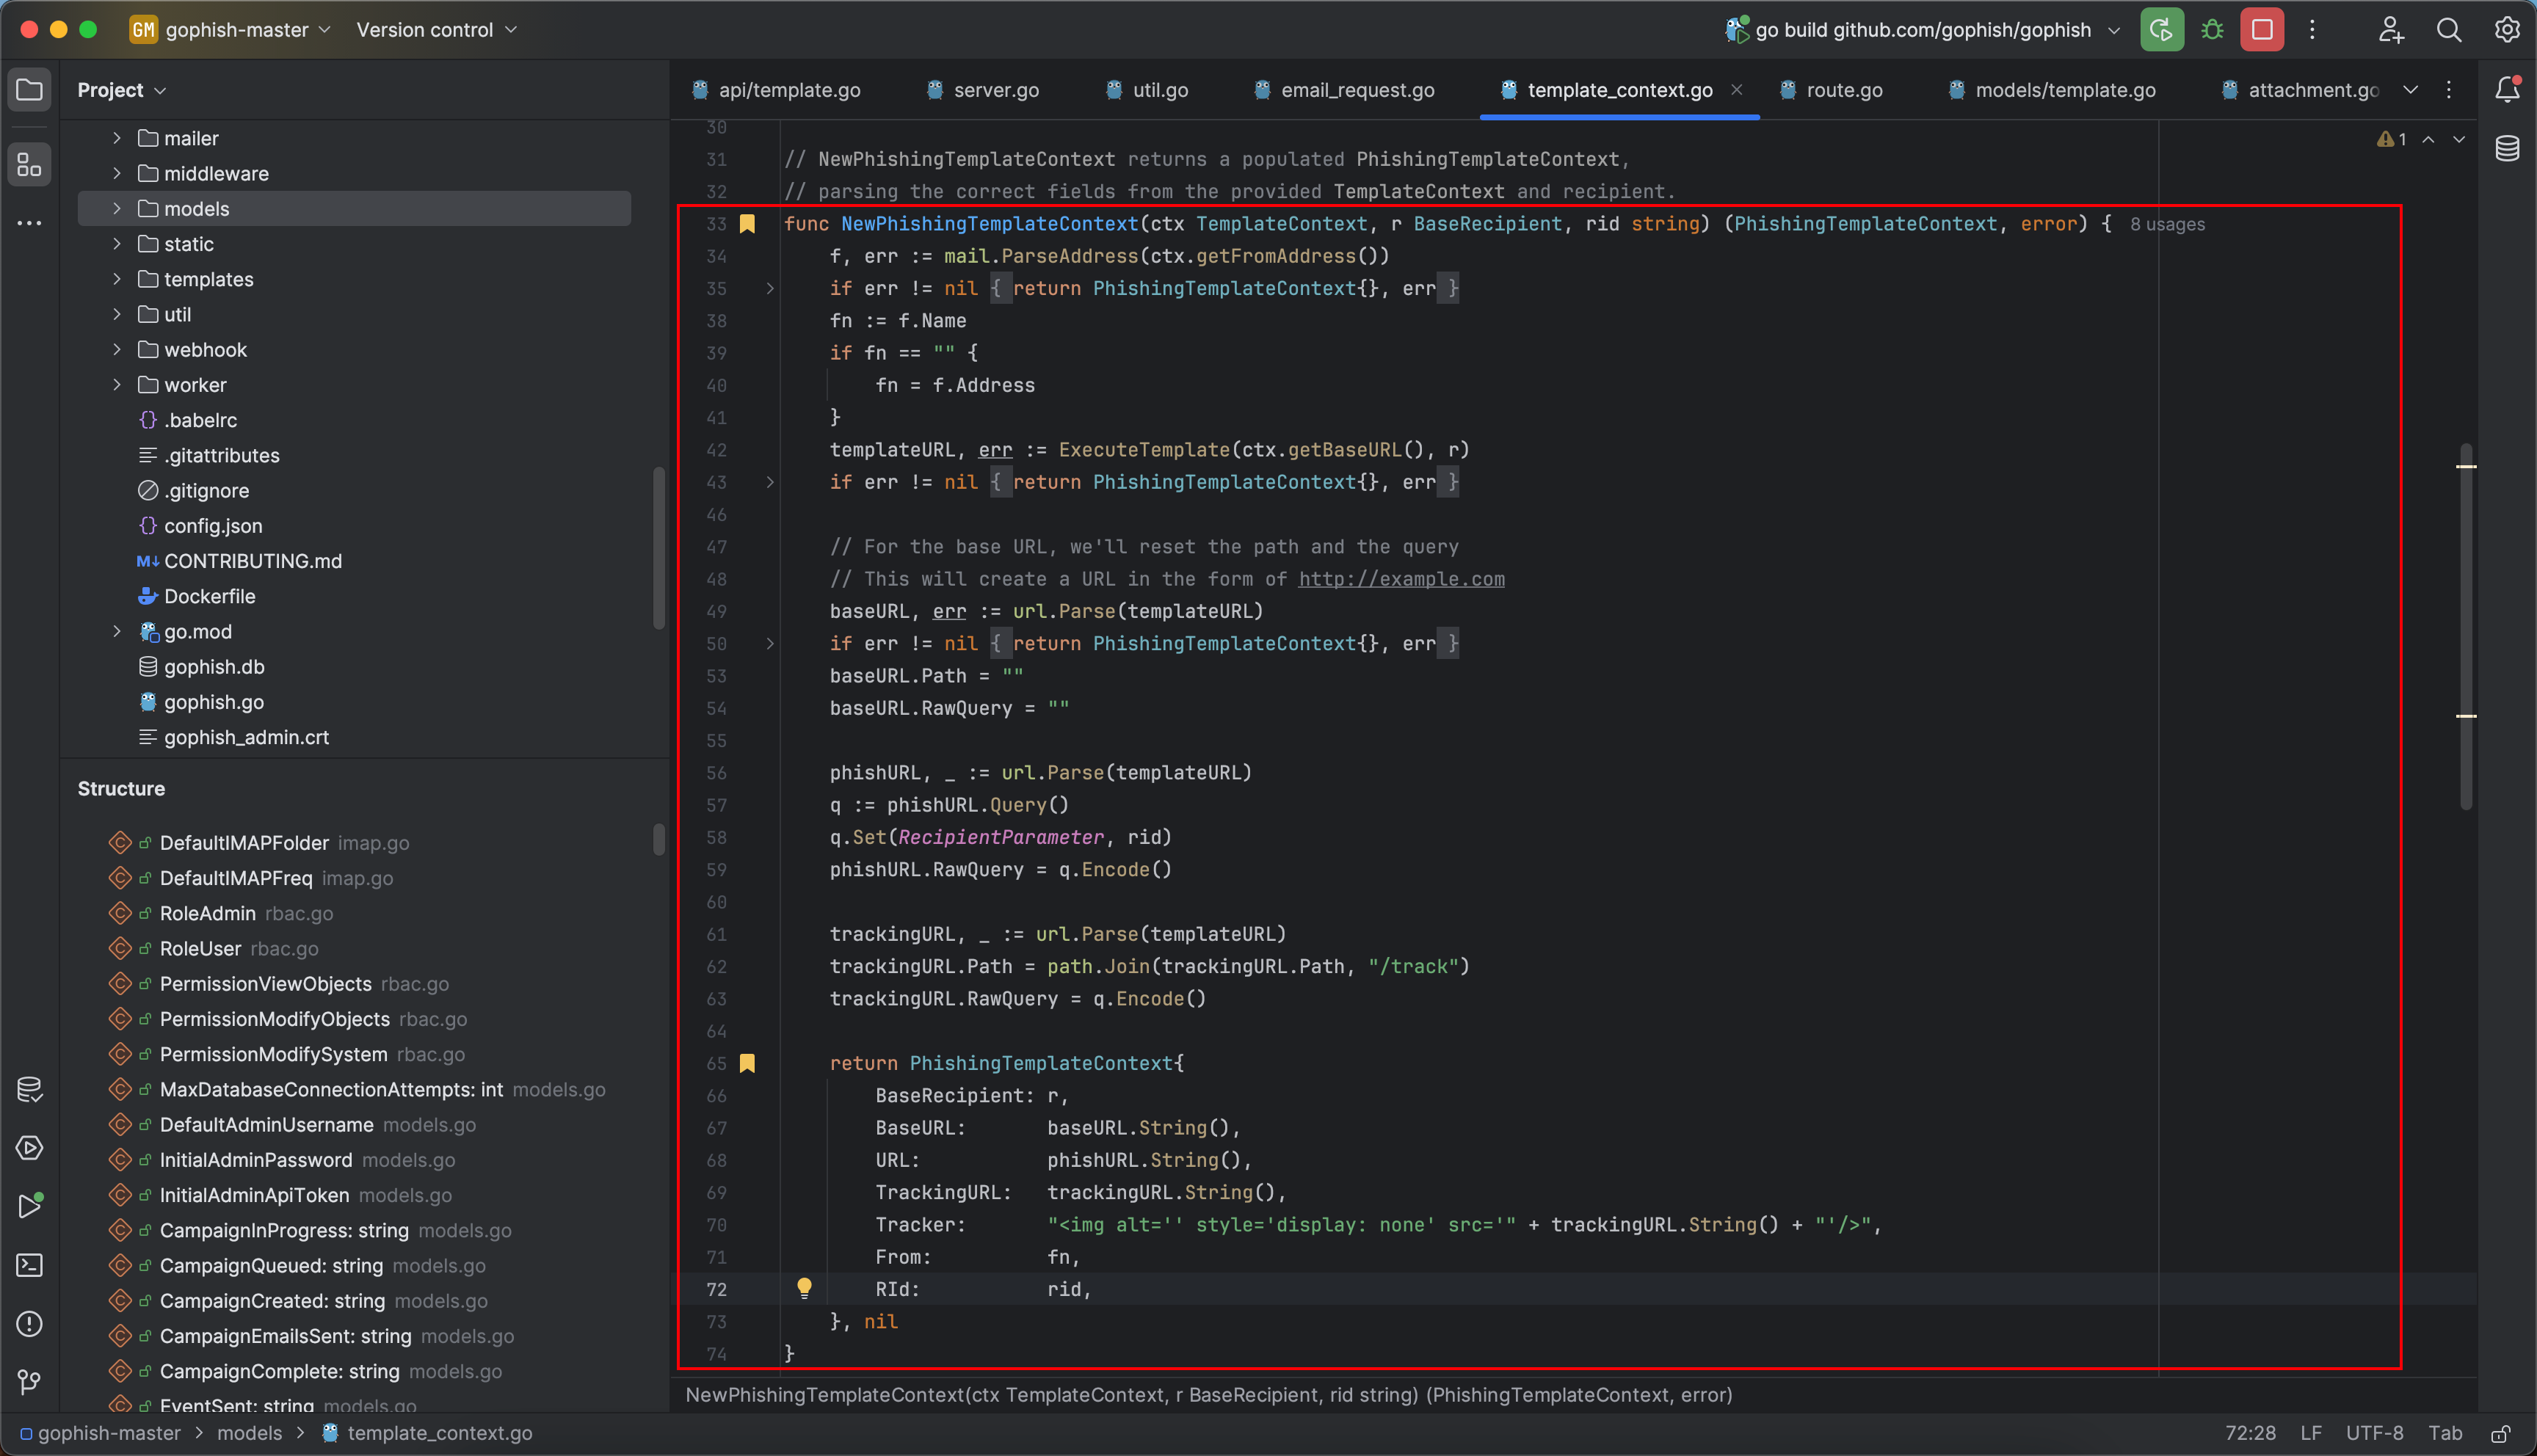Click Structure panel scrollbar thumb
Screen dimensions: 2537x1456
(x=658, y=839)
